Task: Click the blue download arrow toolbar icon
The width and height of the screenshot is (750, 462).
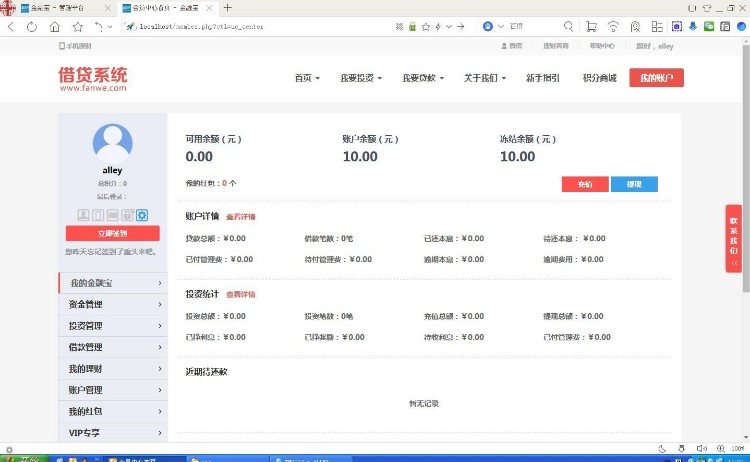Action: coord(693,26)
